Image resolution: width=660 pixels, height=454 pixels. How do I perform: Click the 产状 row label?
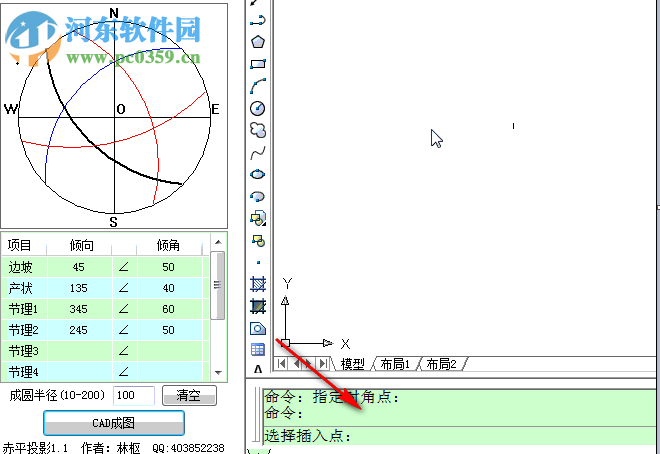click(24, 288)
